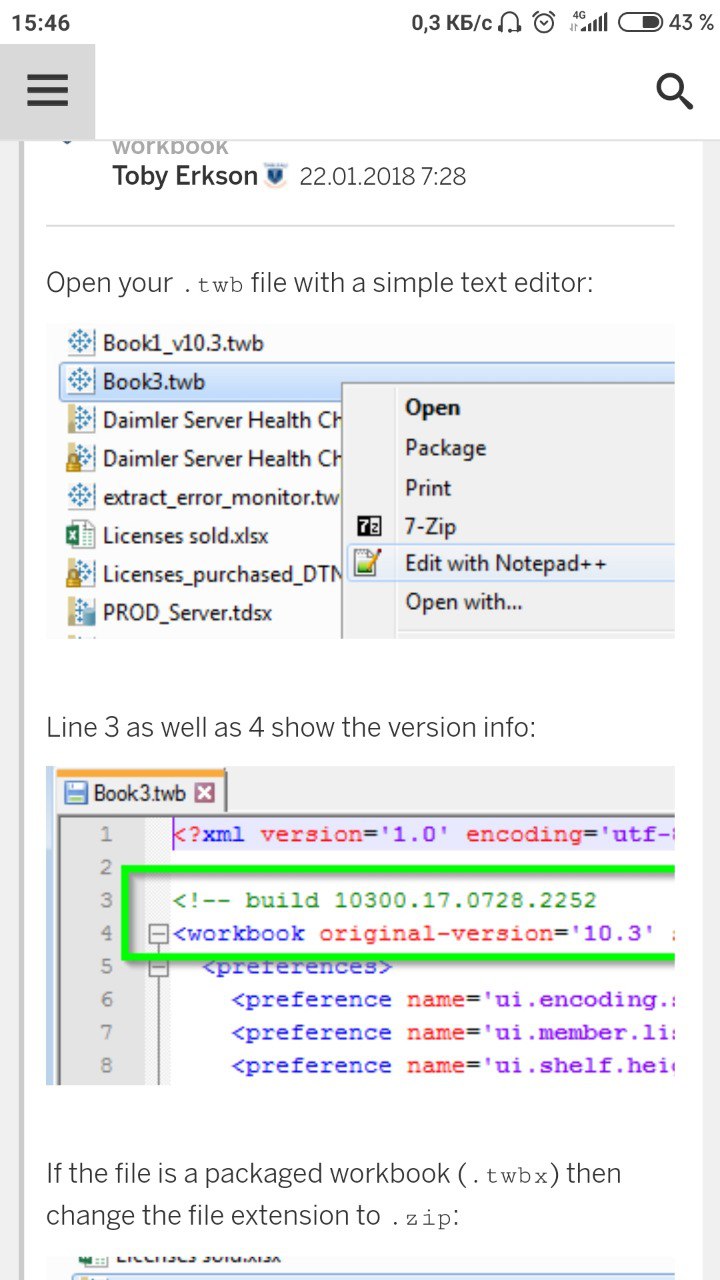Viewport: 720px width, 1280px height.
Task: Click the build 10300.17.0728.2252 comment line
Action: click(x=384, y=901)
